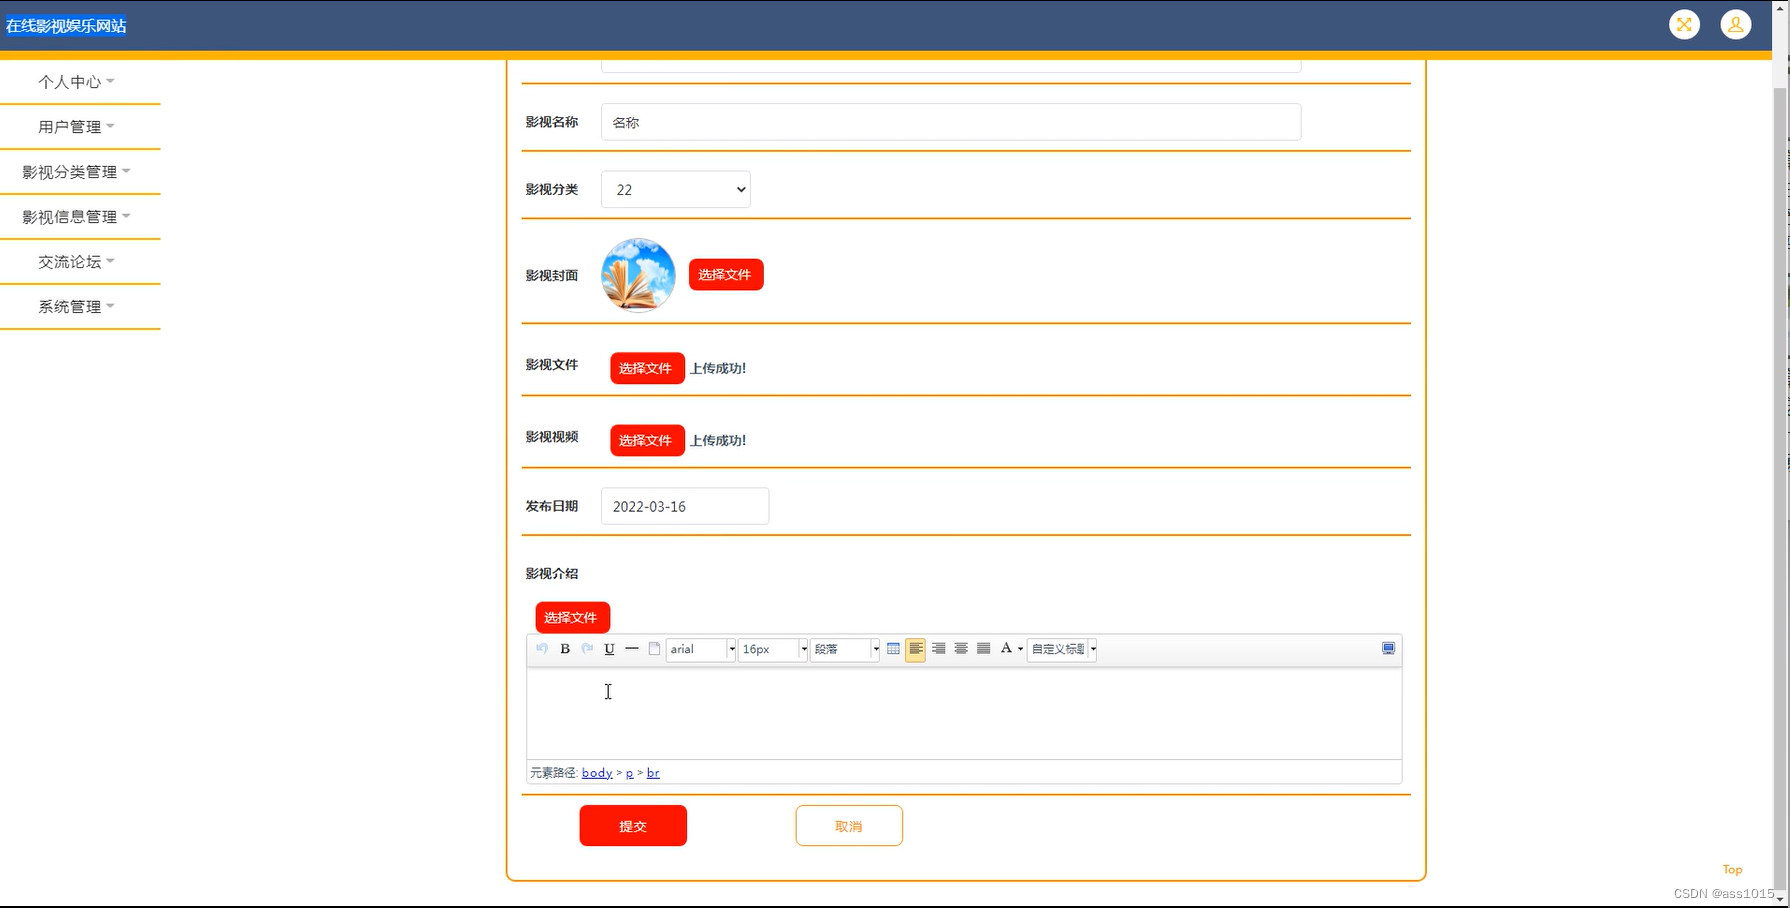Screen dimensions: 1790x908
Task: Toggle left alignment in the editor
Action: pyautogui.click(x=915, y=649)
